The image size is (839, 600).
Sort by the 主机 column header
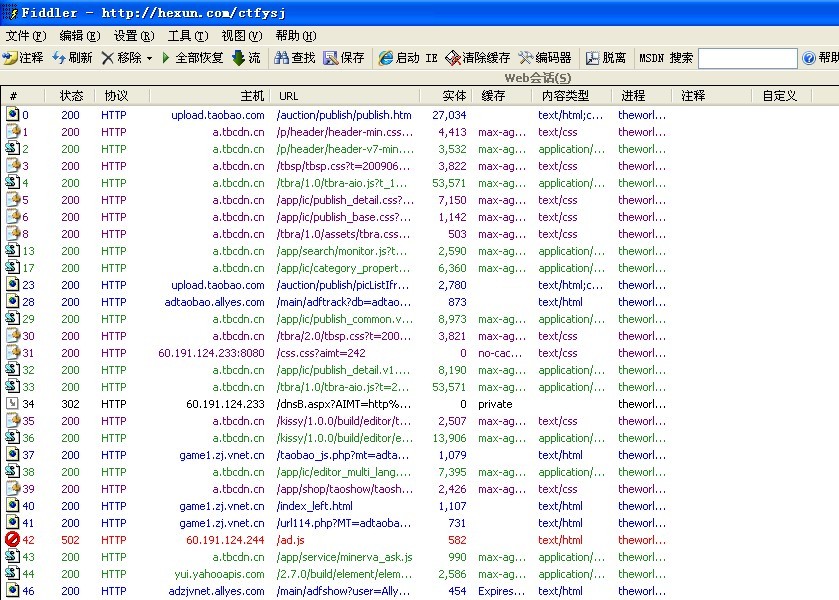point(210,96)
